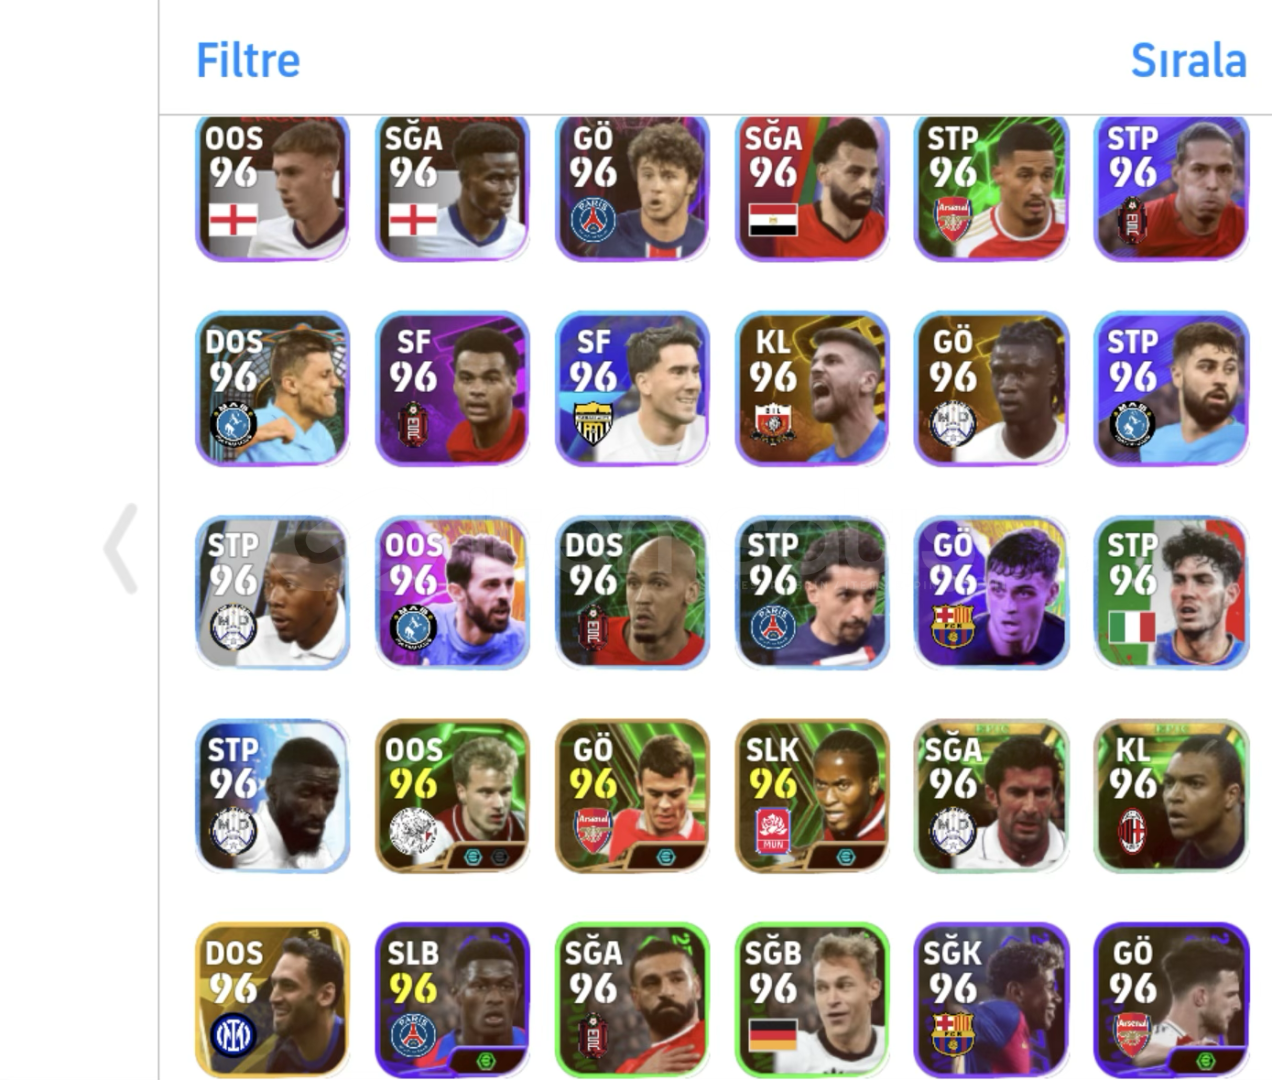Open the Sırala sort menu
The width and height of the screenshot is (1272, 1080).
(1188, 60)
